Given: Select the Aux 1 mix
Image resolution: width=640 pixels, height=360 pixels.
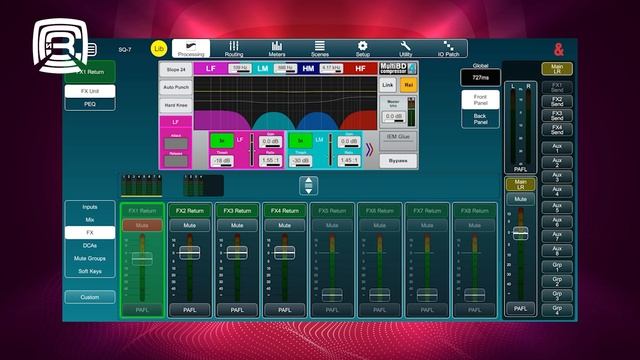Looking at the screenshot, I should pyautogui.click(x=557, y=148).
